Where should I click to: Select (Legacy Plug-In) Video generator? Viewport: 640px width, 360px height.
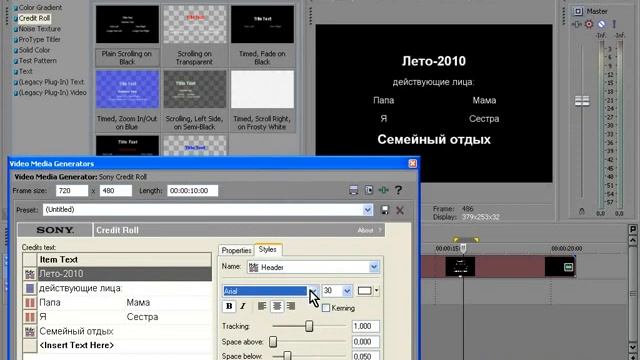click(x=52, y=92)
